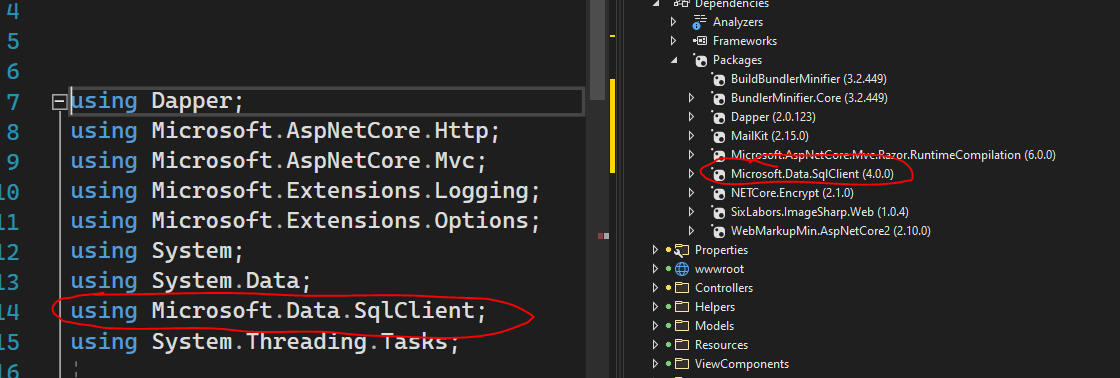Click the Models folder icon

pyautogui.click(x=683, y=326)
